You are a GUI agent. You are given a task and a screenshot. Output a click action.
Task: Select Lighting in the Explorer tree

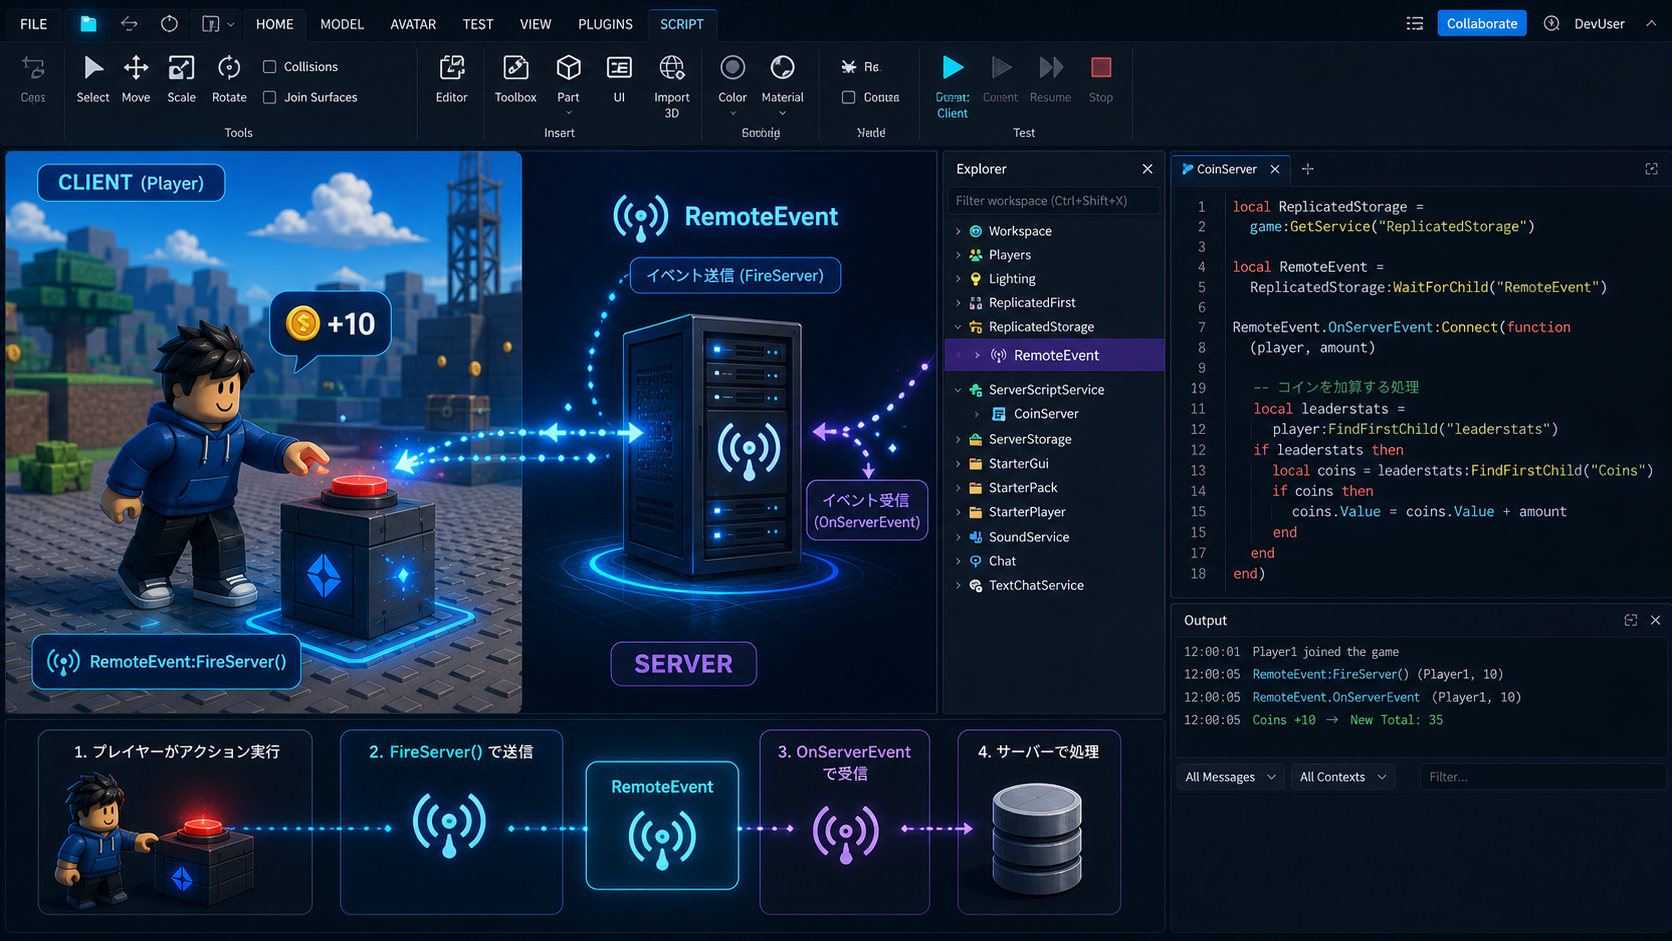1012,279
